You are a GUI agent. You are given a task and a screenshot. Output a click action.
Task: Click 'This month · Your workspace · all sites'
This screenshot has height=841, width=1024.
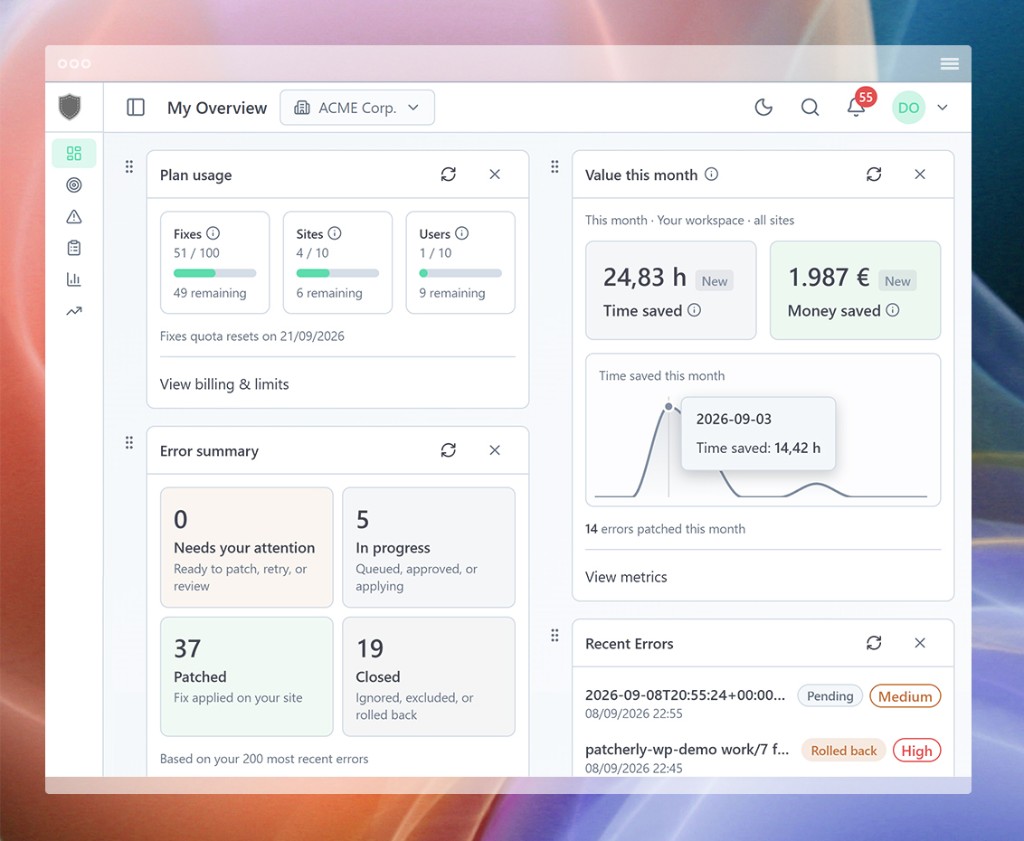pos(690,220)
